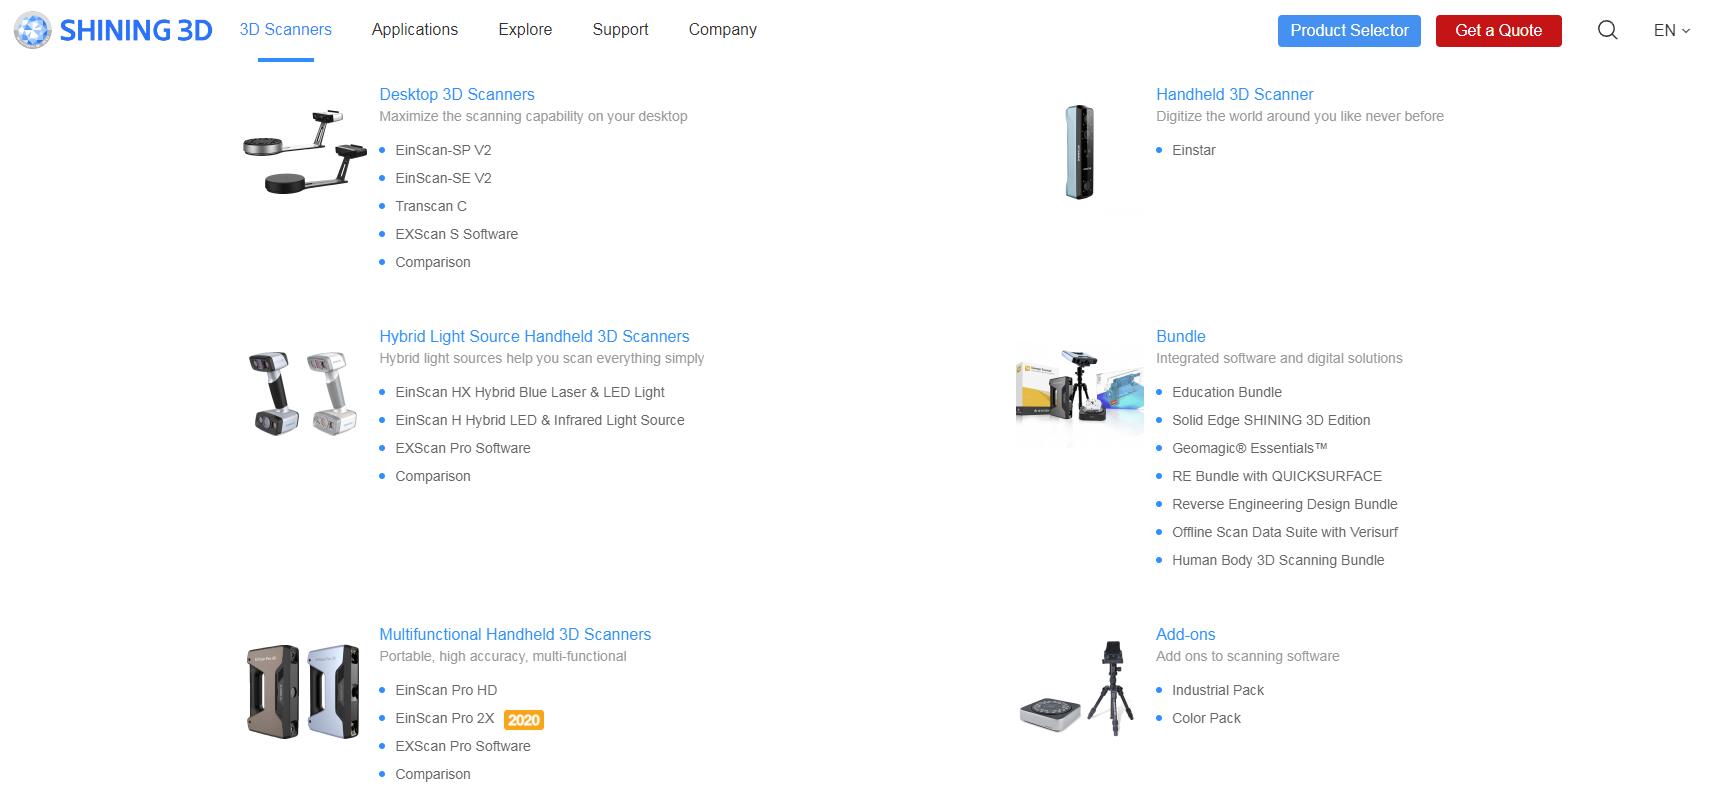Click the hybrid light handheld scanners image
Screen dimensions: 1722x797
(303, 392)
